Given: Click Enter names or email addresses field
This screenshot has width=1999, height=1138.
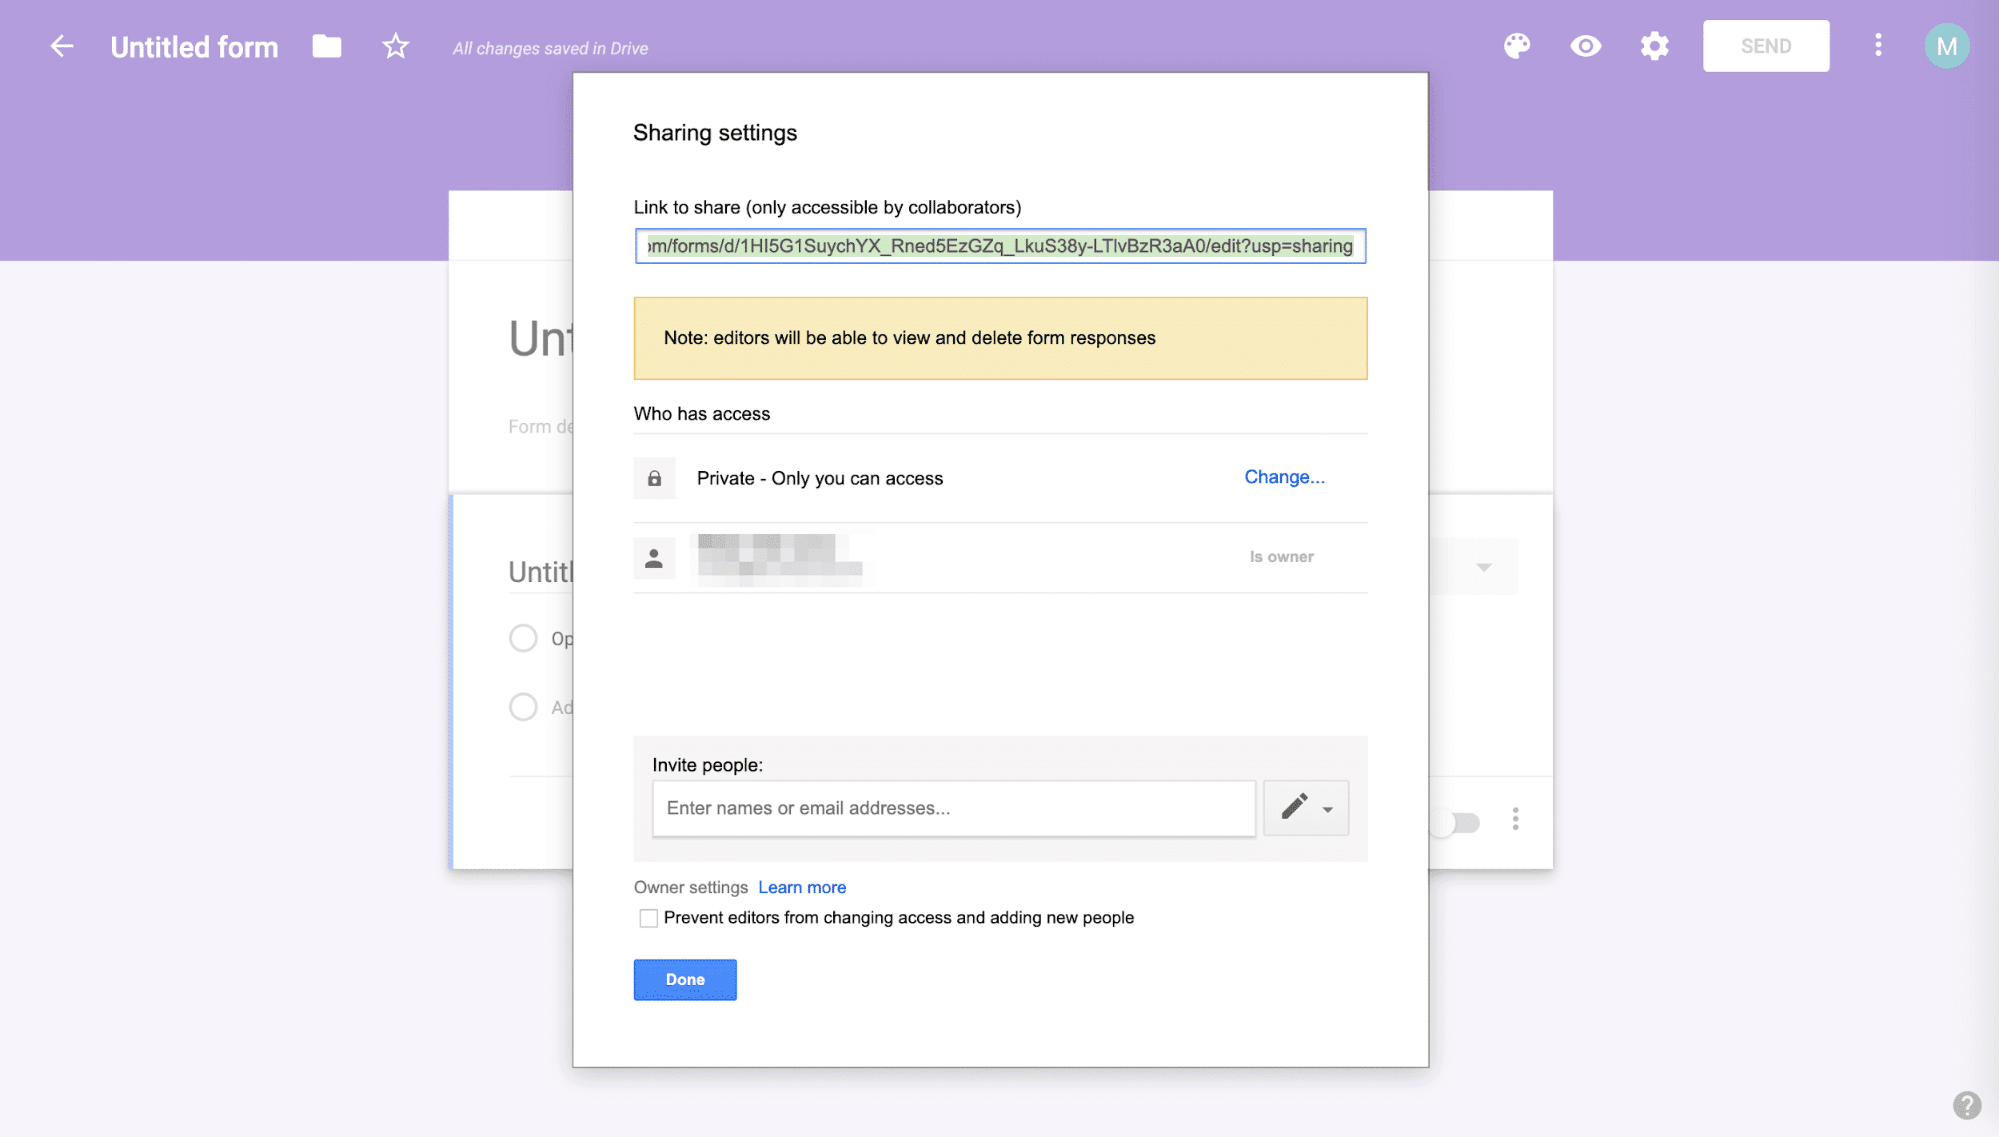Looking at the screenshot, I should coord(953,807).
